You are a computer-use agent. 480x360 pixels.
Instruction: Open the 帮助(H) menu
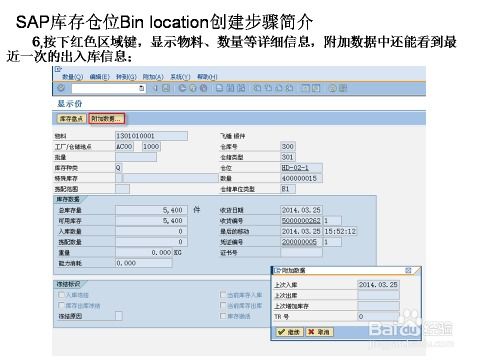(207, 77)
